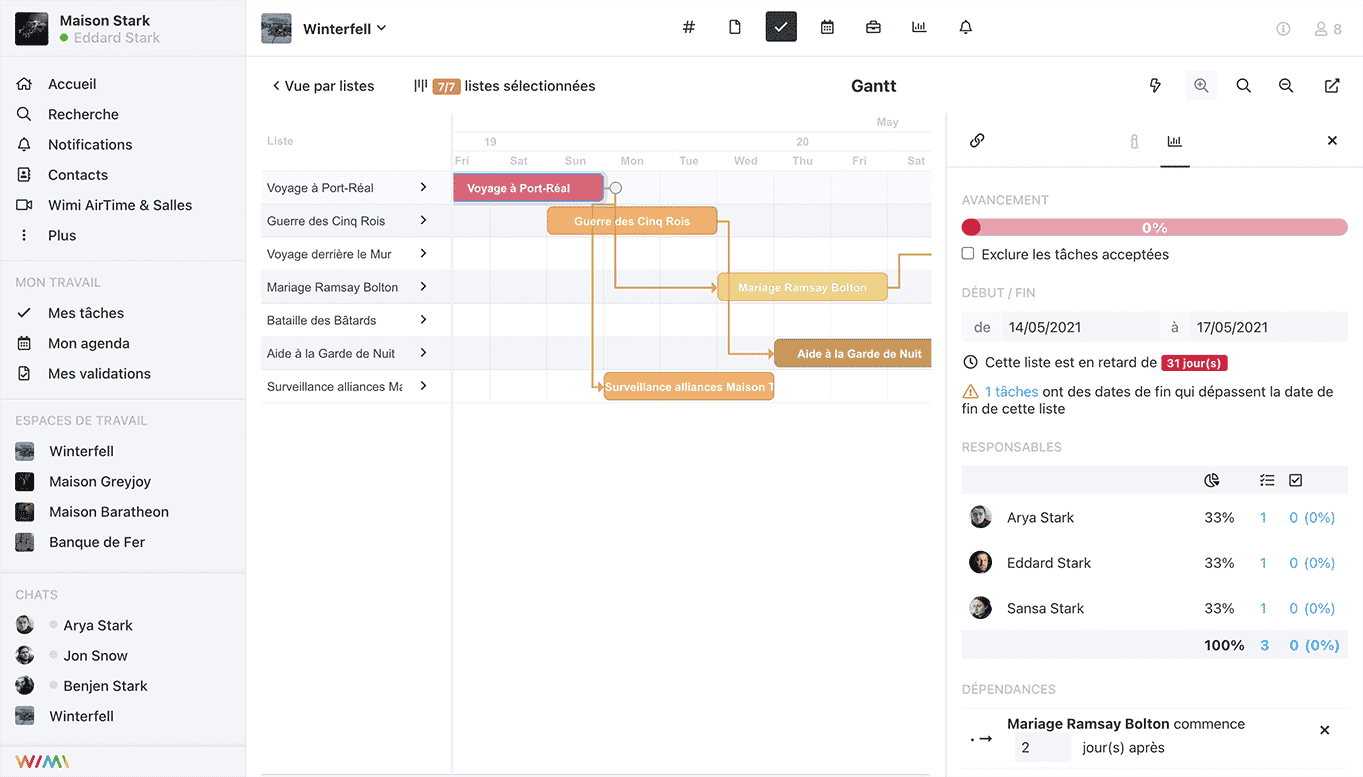Remove the Mariage Ramsay Bolton dependency

(x=1324, y=731)
